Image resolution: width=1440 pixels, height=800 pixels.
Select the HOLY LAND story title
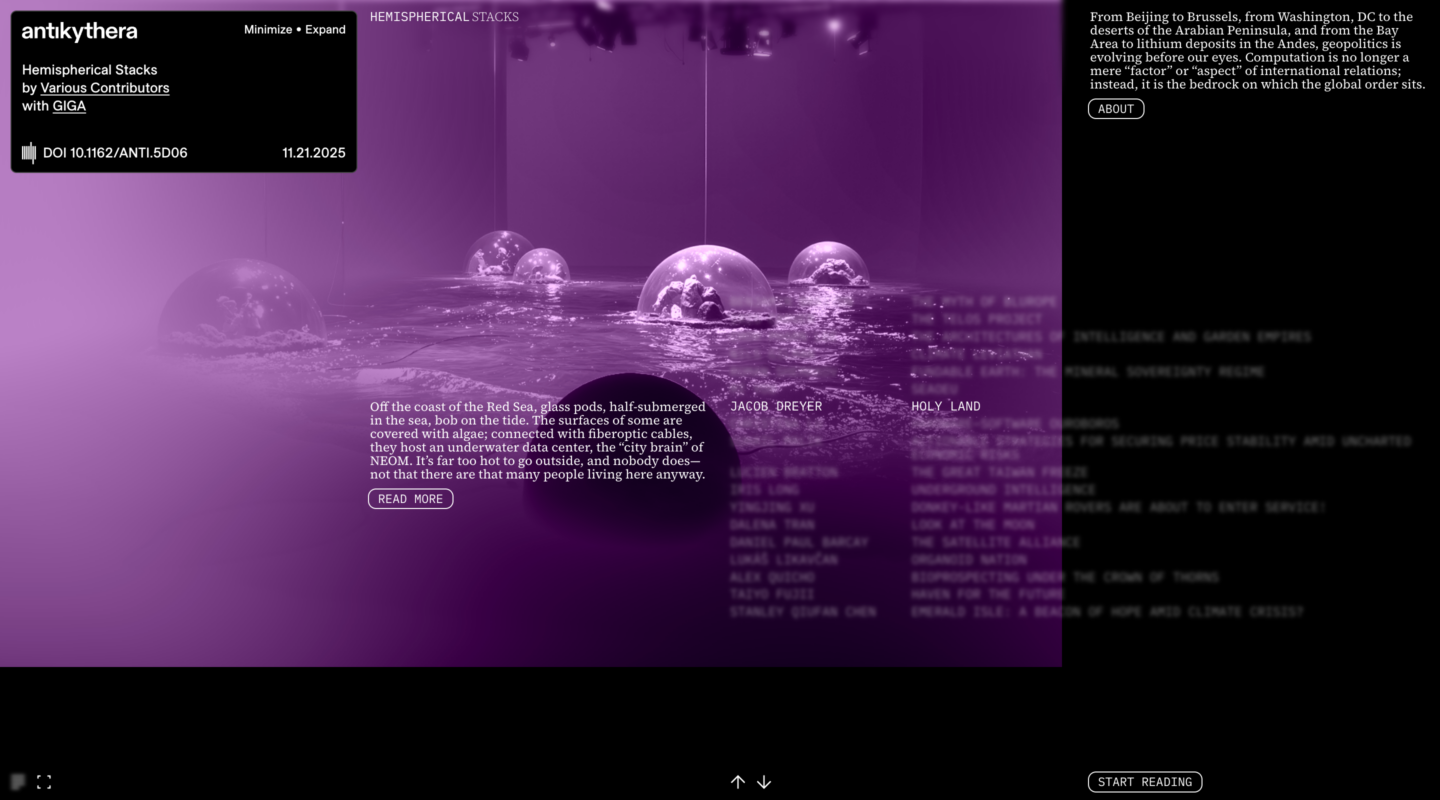[x=945, y=406]
